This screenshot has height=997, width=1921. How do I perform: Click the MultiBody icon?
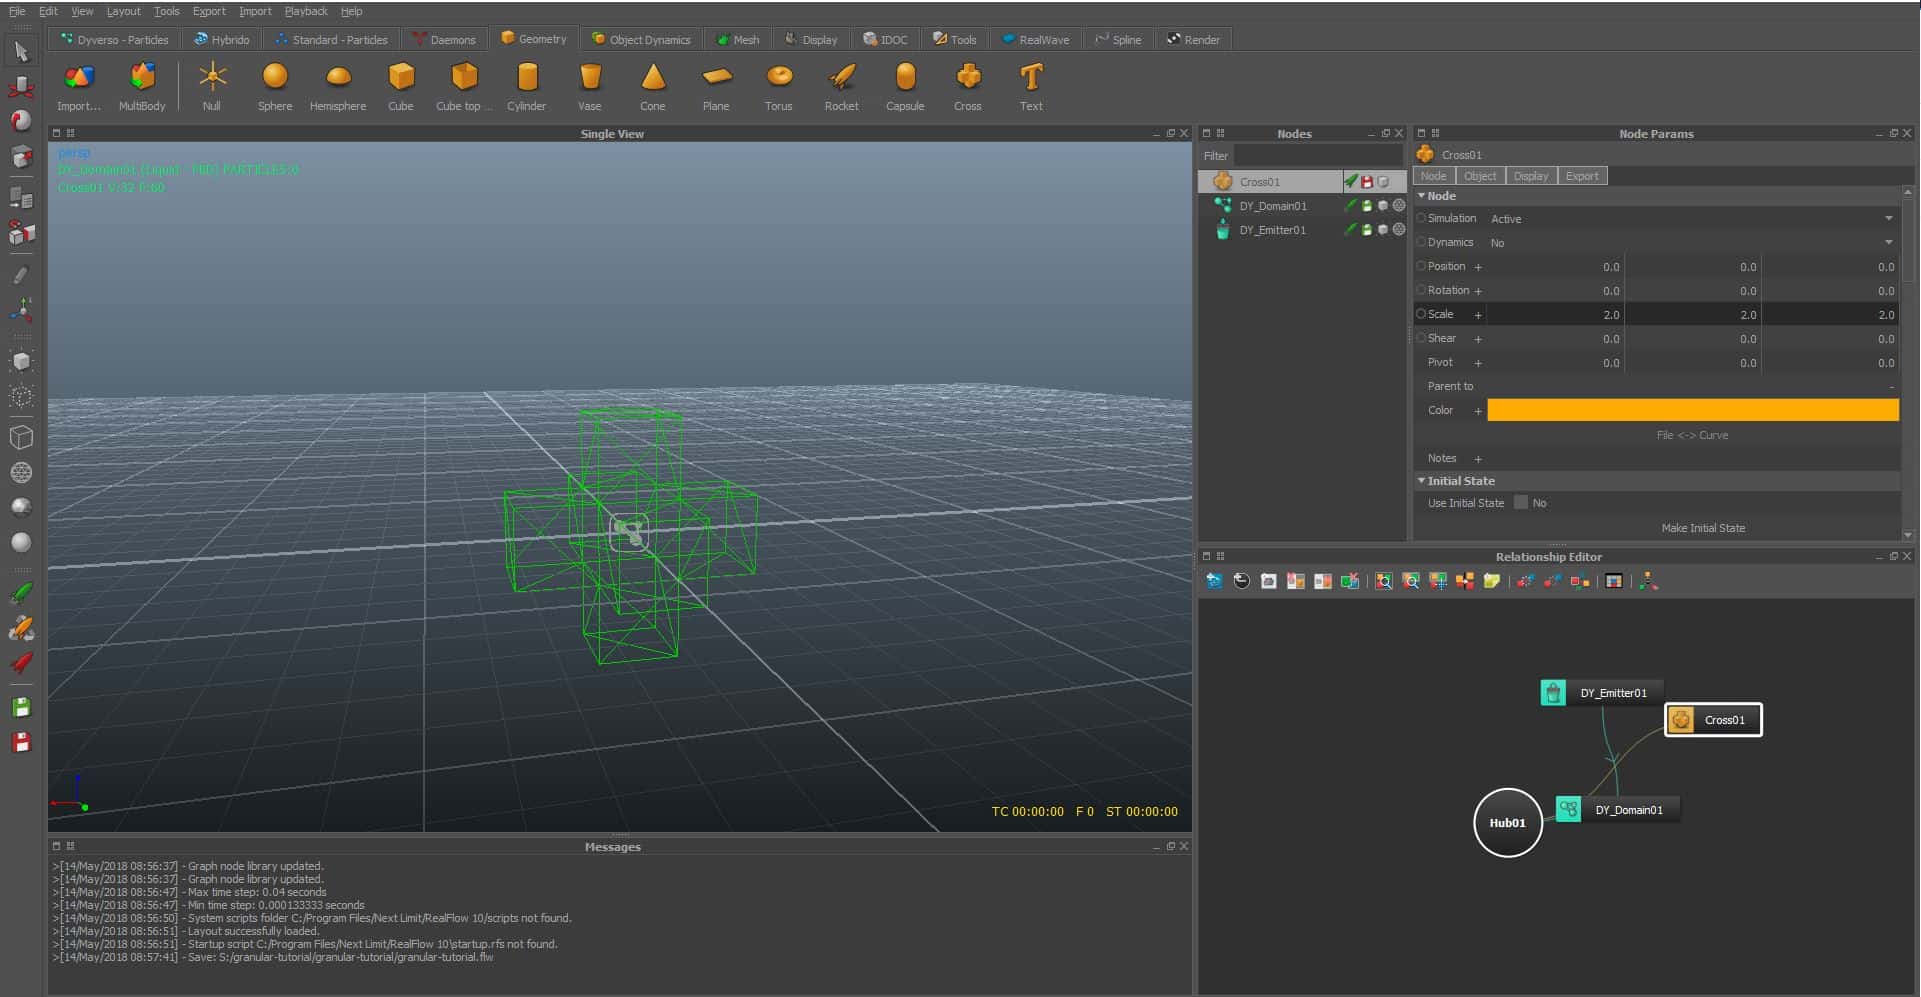click(x=142, y=86)
